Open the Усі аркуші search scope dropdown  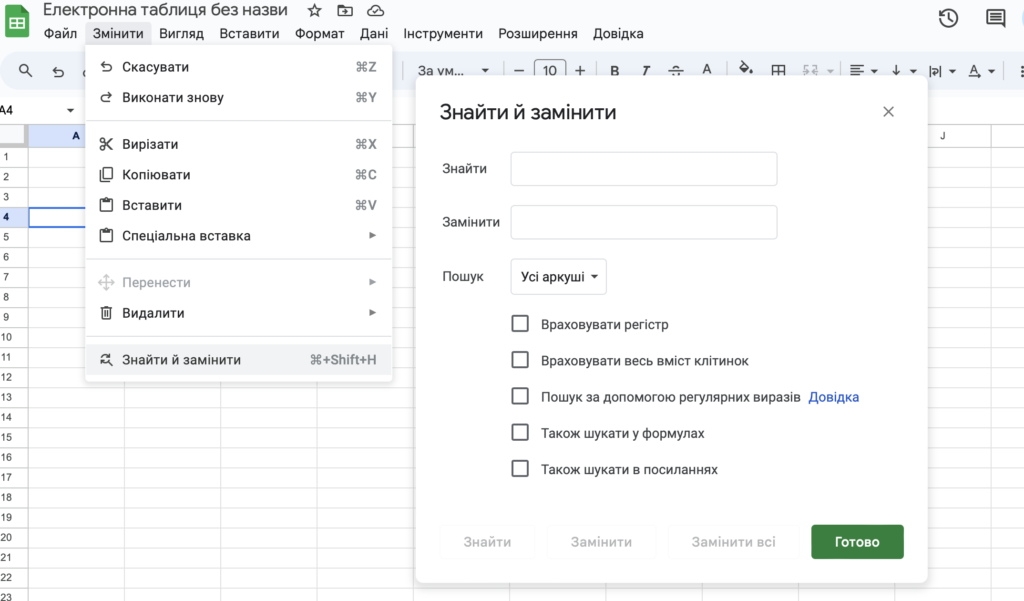[x=558, y=277]
